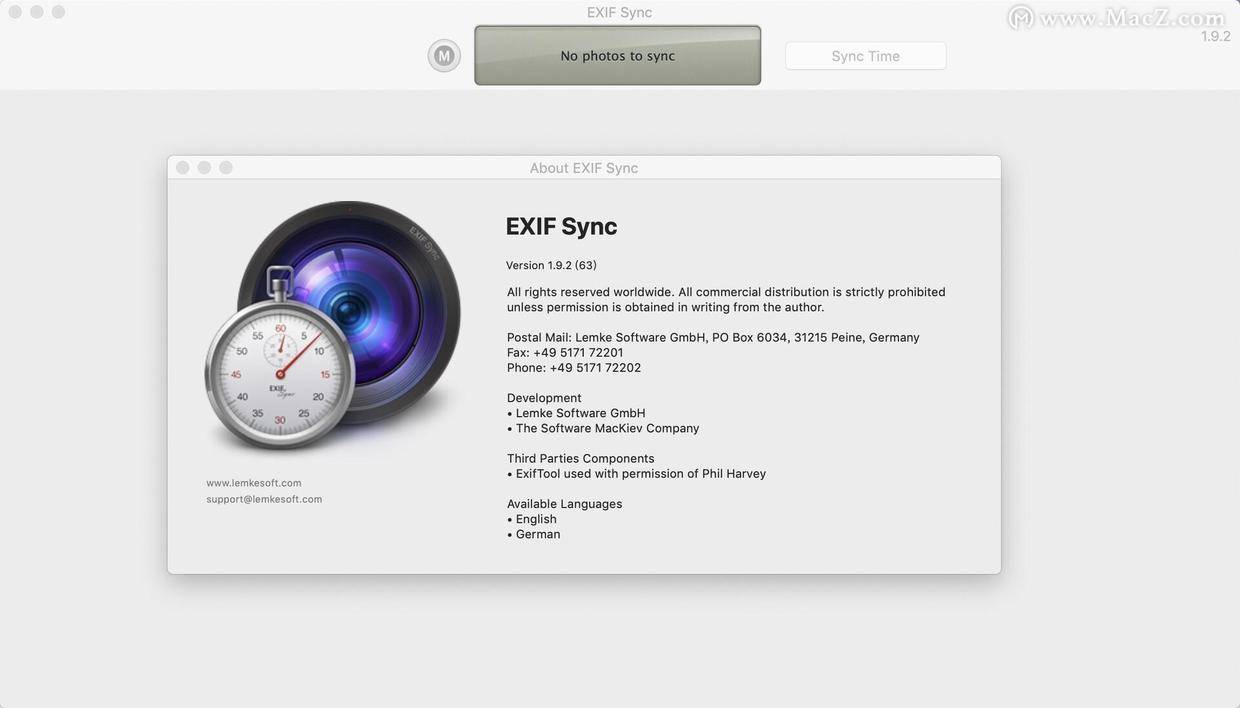Screen dimensions: 1240x708
Task: Click the 'Available Languages' heading
Action: 565,504
